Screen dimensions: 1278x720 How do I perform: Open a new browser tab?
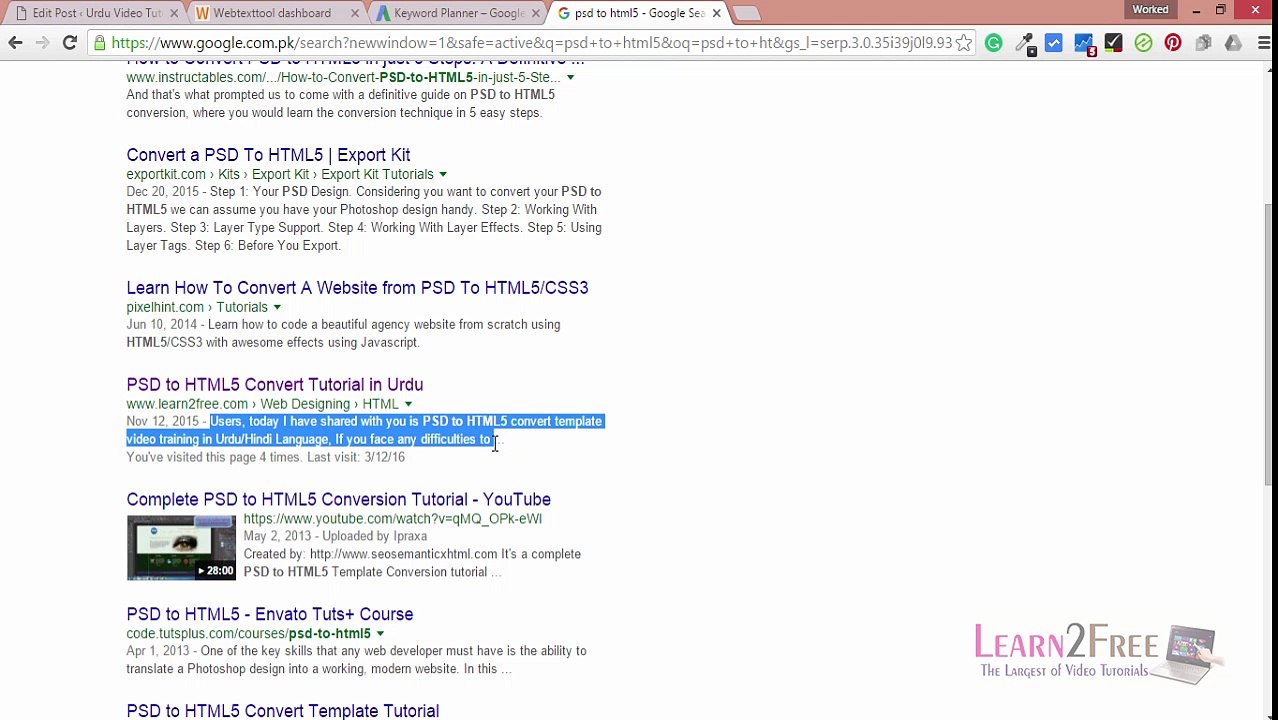coord(746,13)
